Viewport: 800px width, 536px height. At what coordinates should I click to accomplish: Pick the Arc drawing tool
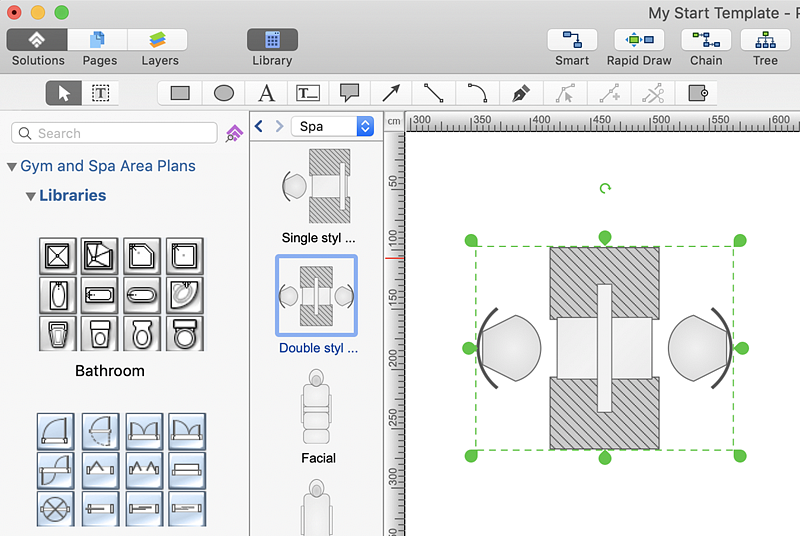(x=477, y=93)
